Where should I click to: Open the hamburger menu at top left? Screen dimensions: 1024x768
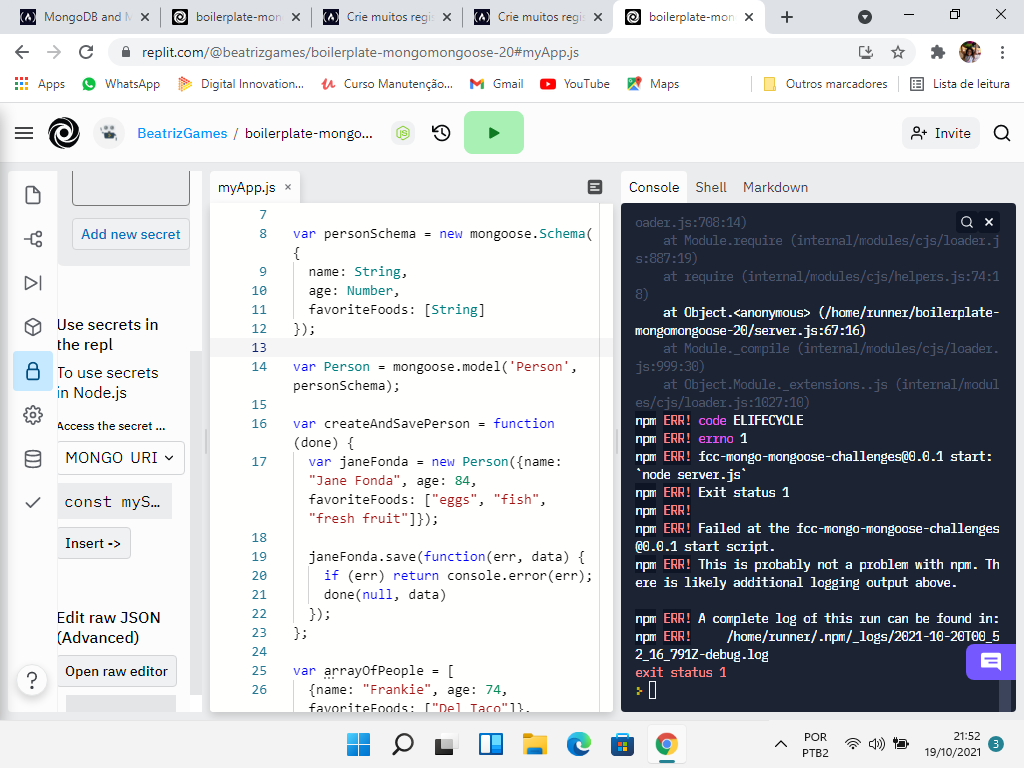24,132
